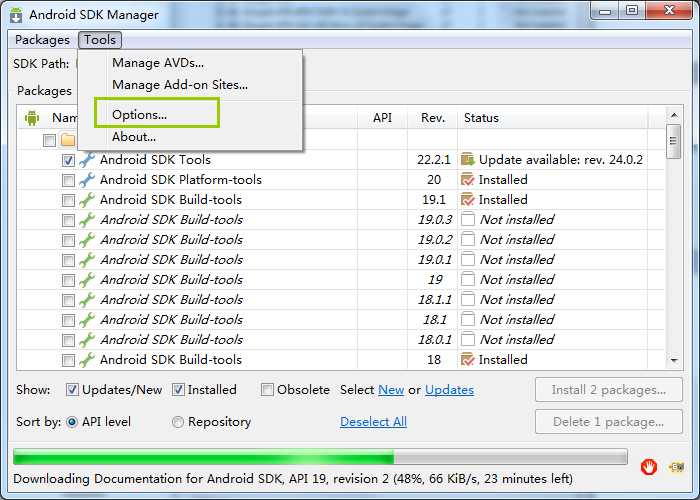Choose Manage Add-on Sites... menu entry
700x500 pixels.
(x=180, y=84)
